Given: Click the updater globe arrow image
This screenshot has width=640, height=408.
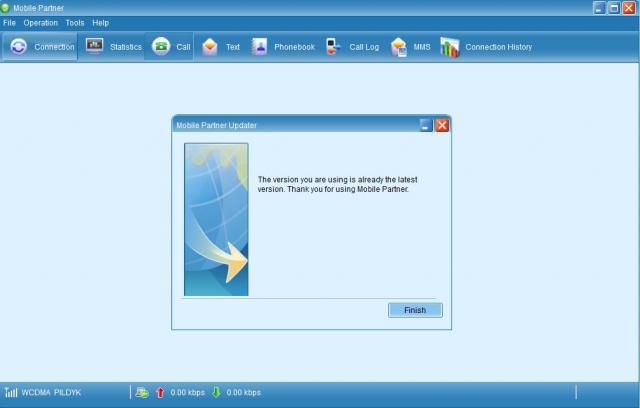Looking at the screenshot, I should [216, 219].
